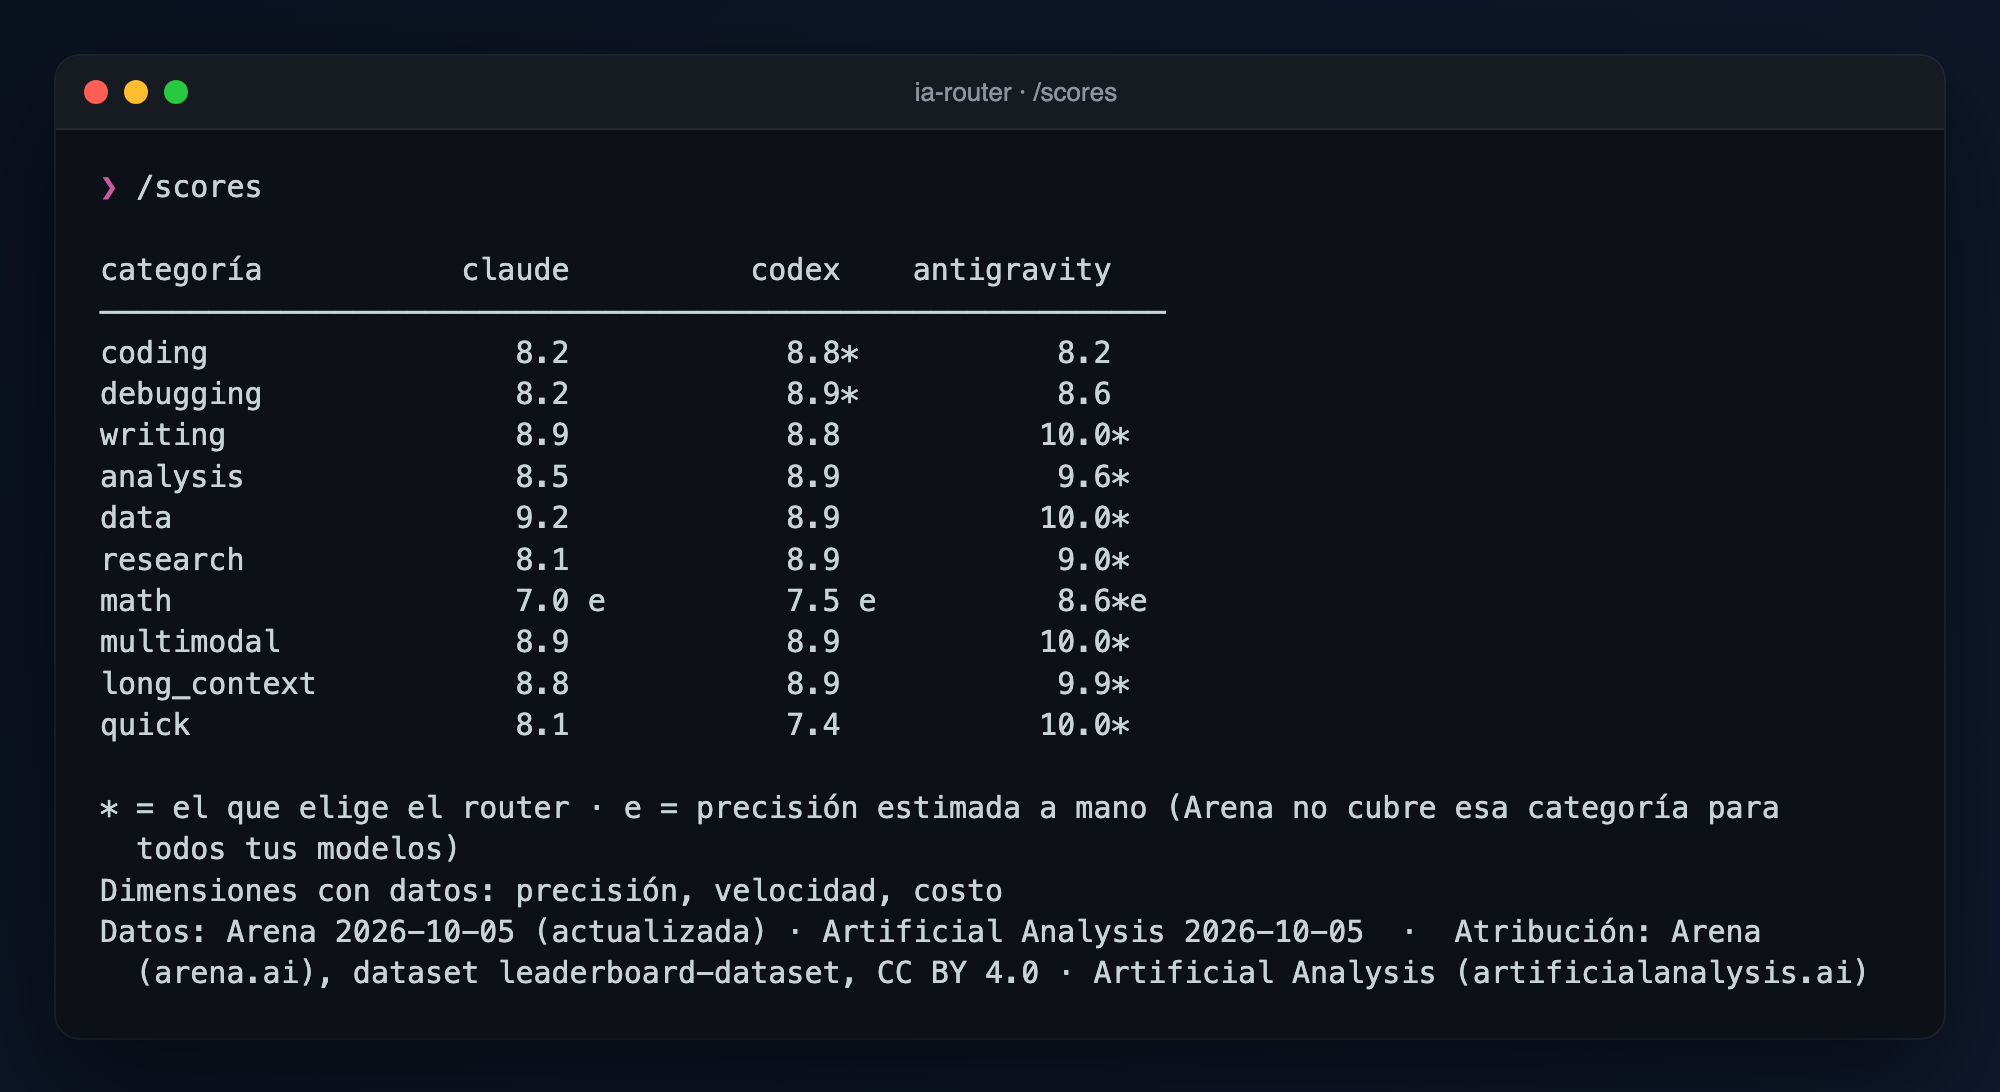Viewport: 2000px width, 1092px height.
Task: Click claude score '7.0 e' for math
Action: tap(560, 601)
